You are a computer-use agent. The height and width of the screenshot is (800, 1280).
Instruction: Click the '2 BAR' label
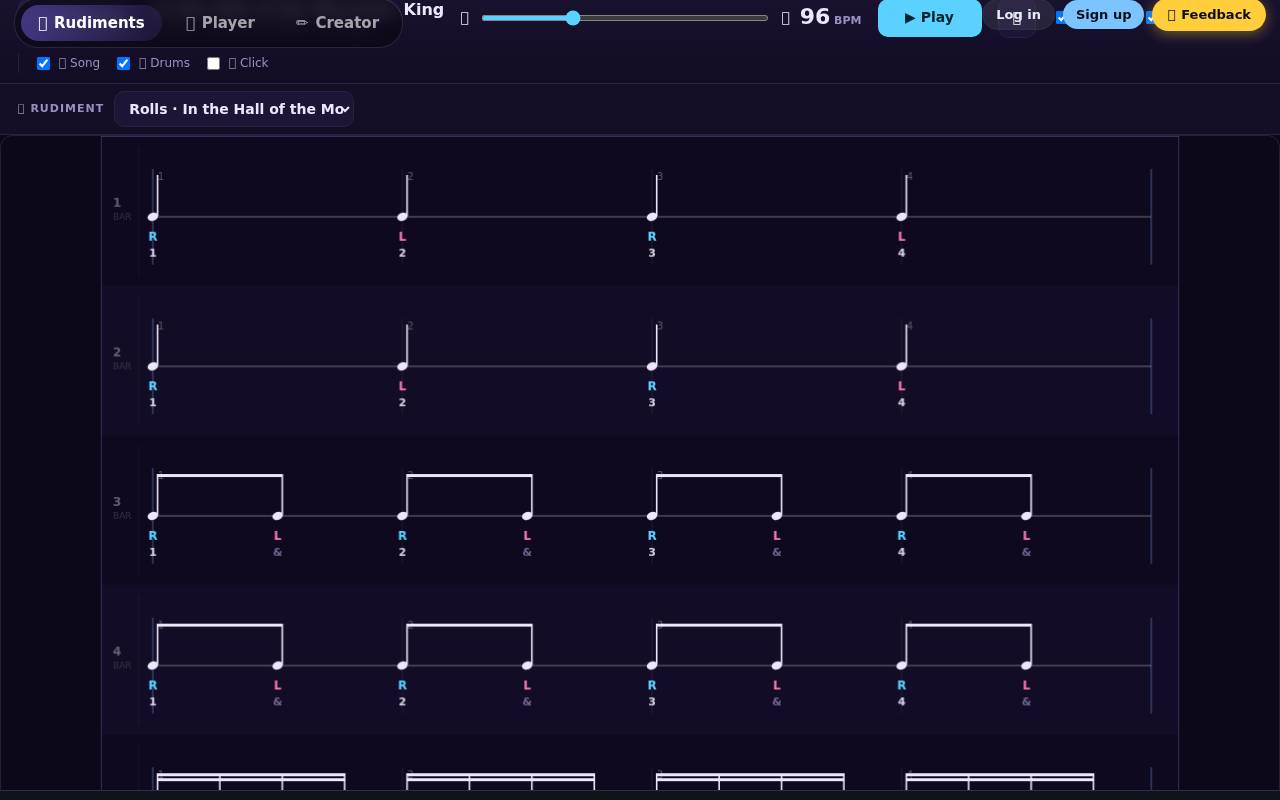click(x=121, y=359)
